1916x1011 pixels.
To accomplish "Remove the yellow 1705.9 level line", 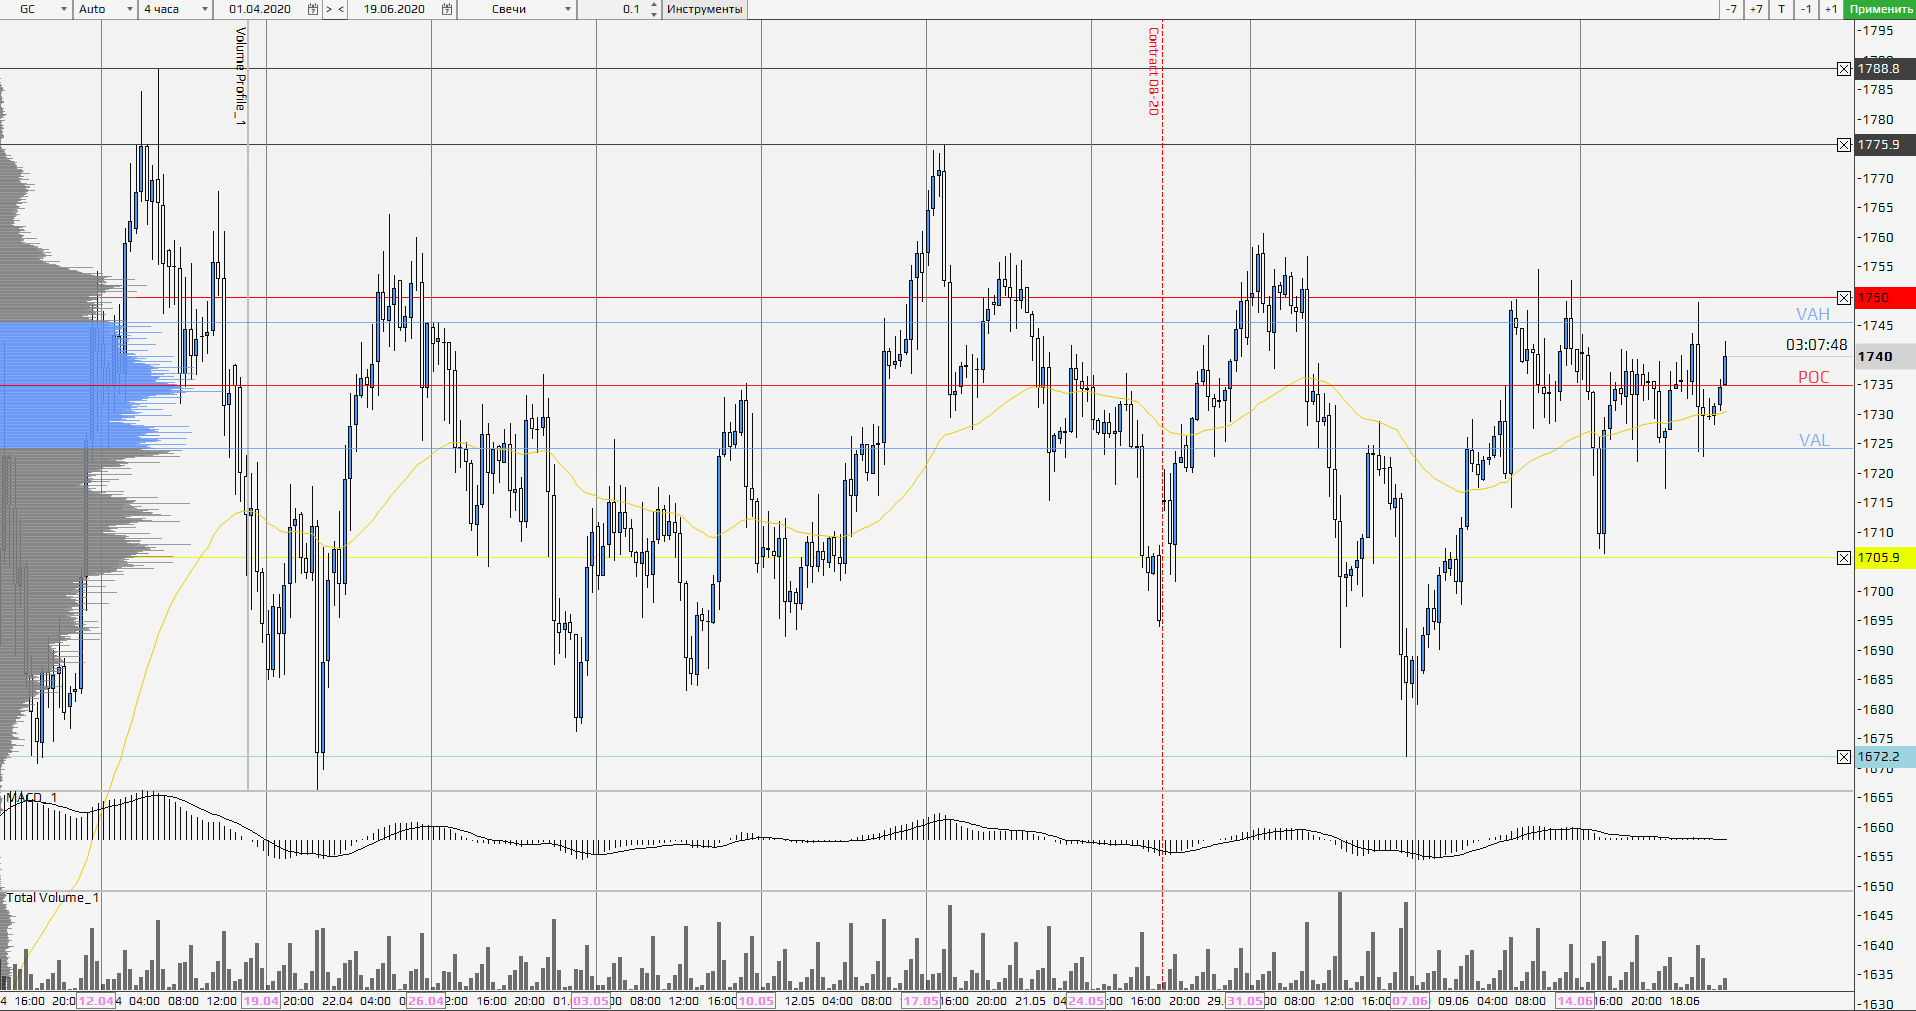I will (1844, 558).
